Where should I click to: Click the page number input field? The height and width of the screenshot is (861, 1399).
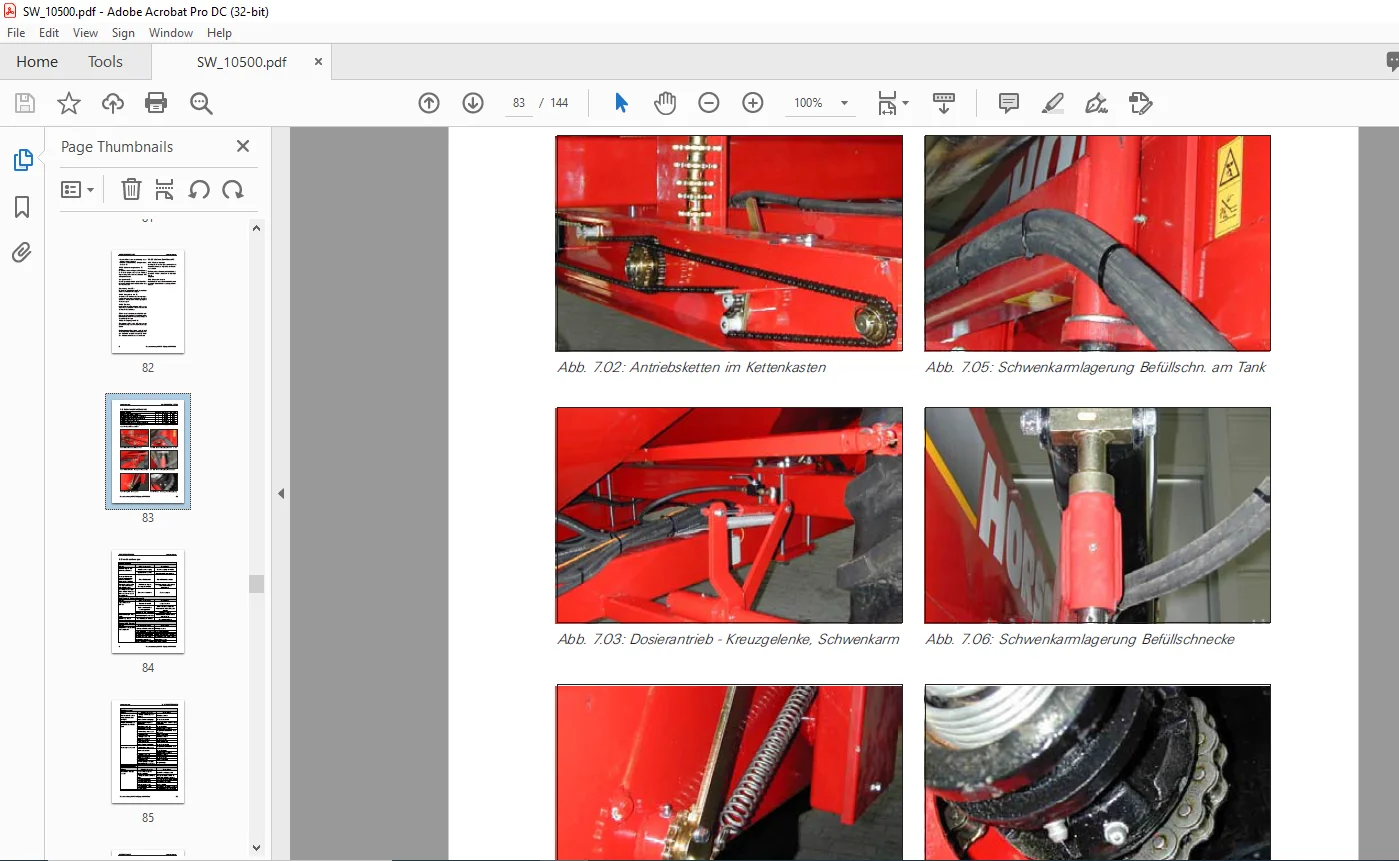click(518, 103)
